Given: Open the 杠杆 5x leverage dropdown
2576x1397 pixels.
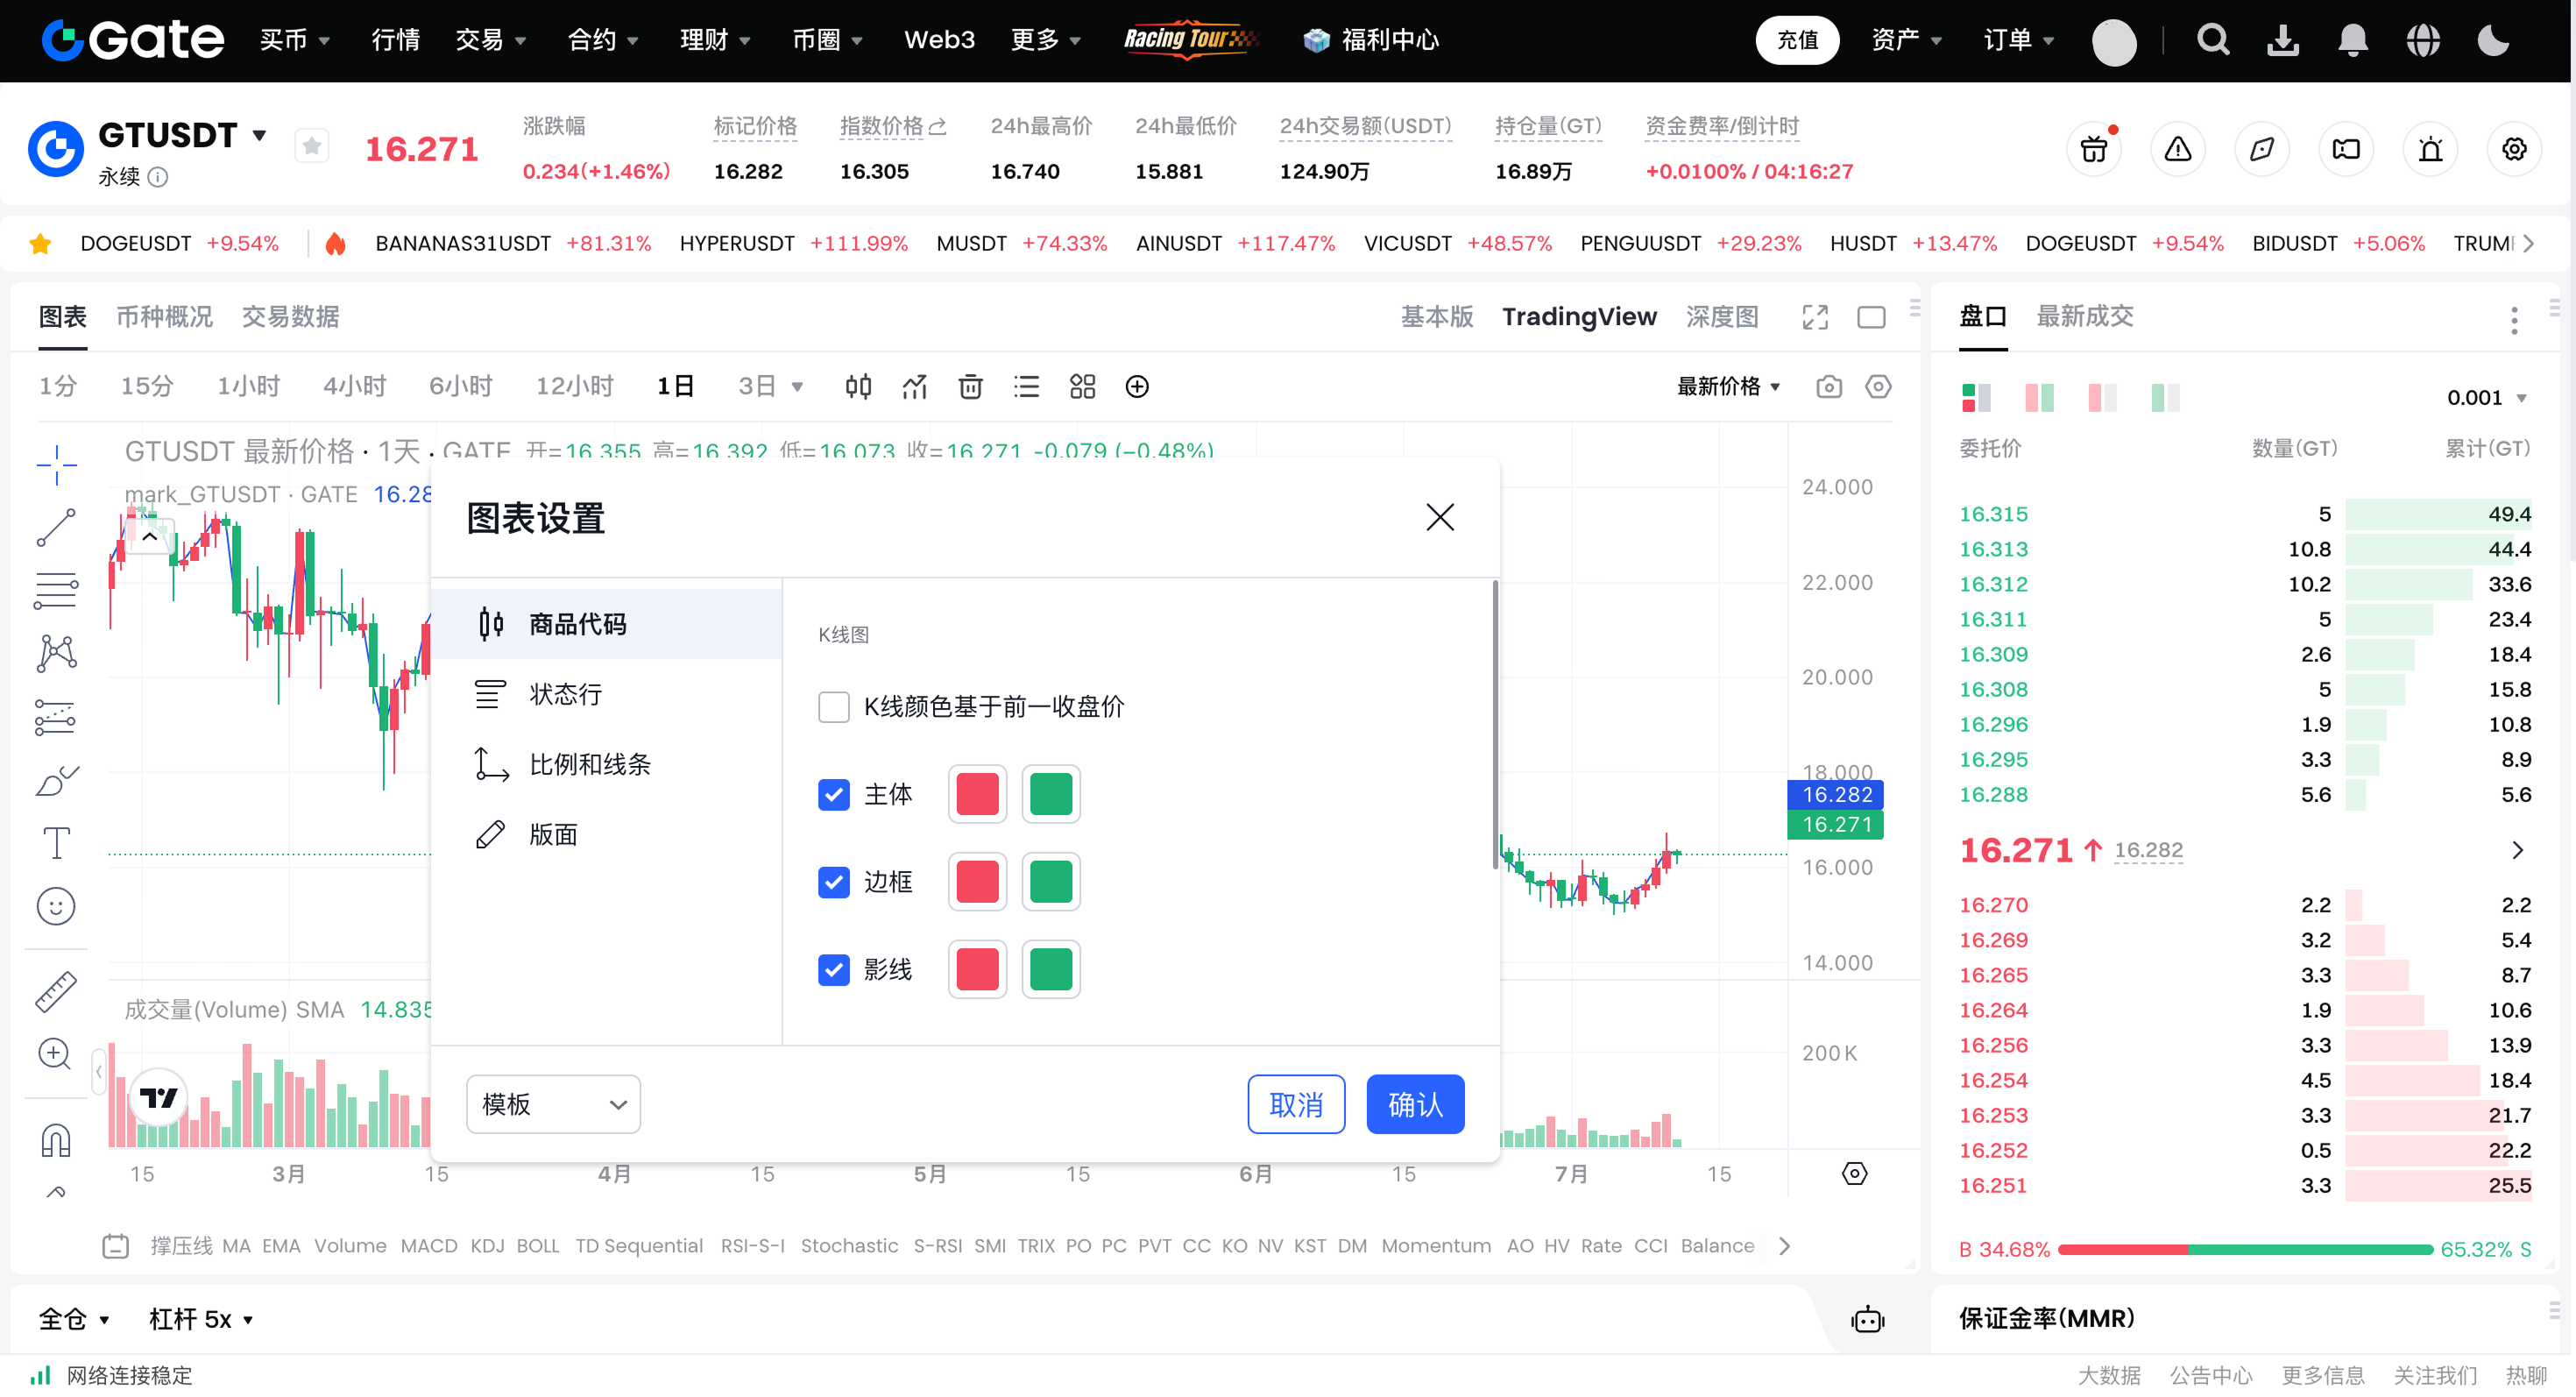Looking at the screenshot, I should tap(200, 1319).
